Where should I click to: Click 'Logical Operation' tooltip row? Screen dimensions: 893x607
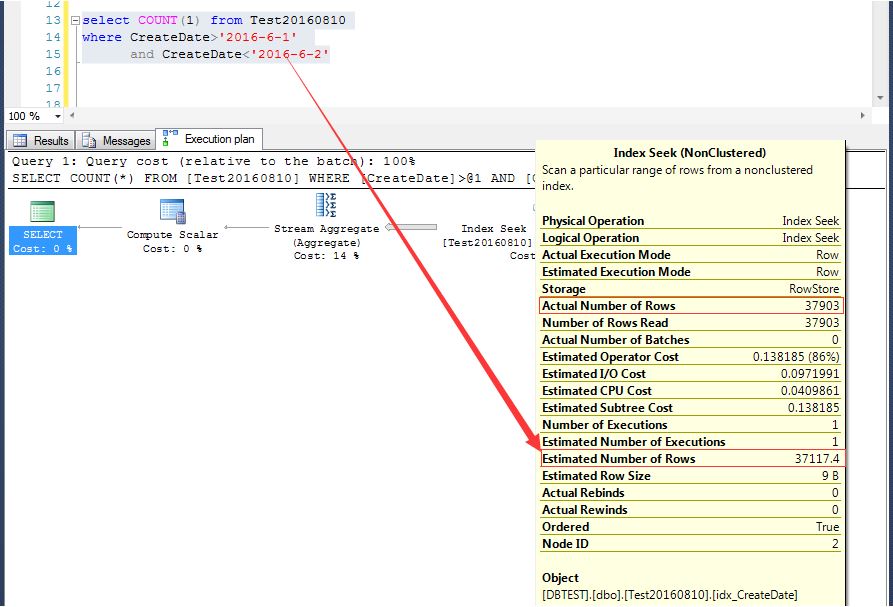pyautogui.click(x=690, y=238)
